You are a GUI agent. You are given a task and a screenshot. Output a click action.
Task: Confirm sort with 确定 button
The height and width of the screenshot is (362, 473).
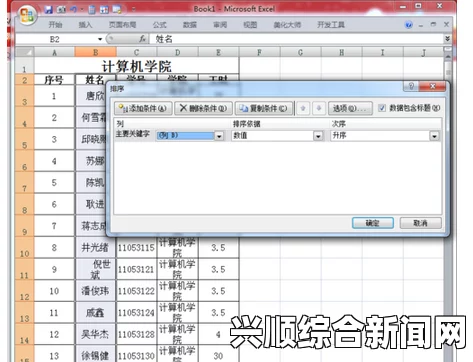[x=373, y=223]
